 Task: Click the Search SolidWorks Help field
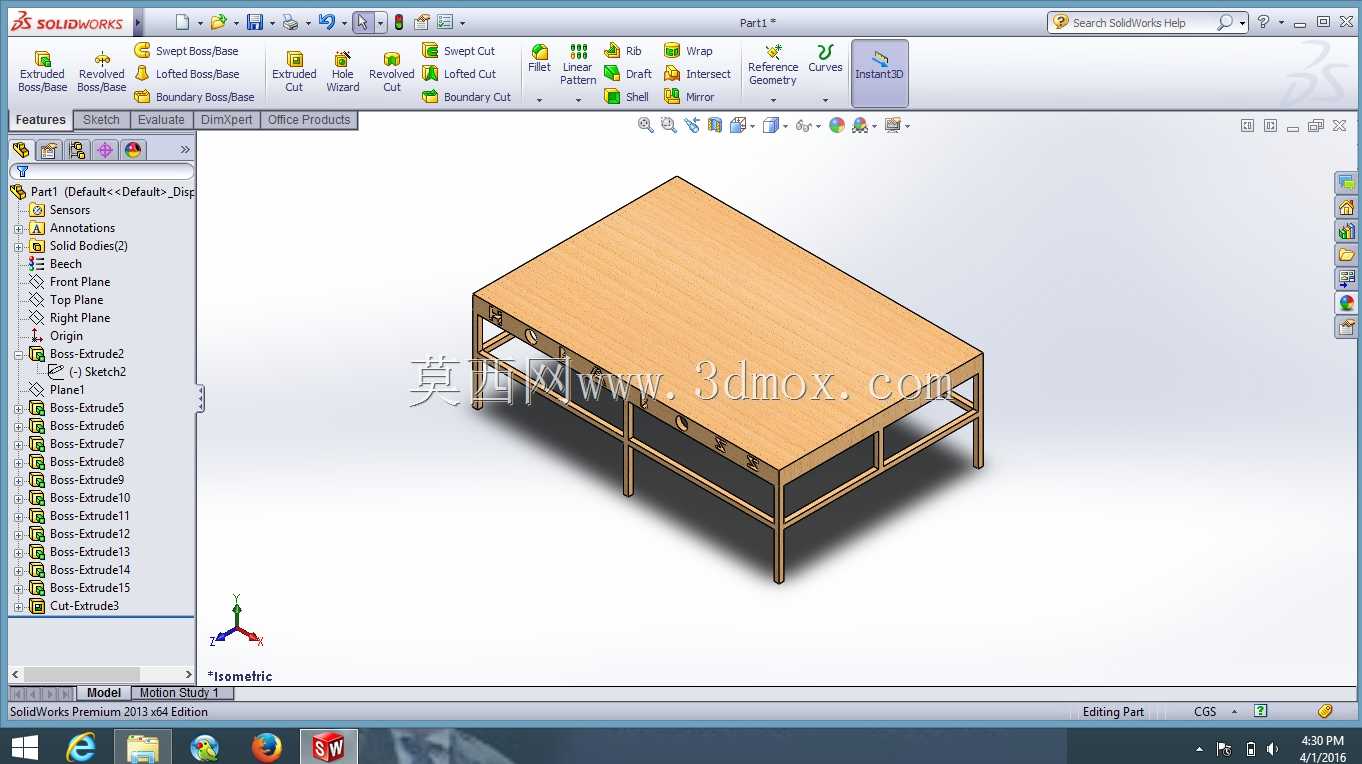pos(1143,22)
